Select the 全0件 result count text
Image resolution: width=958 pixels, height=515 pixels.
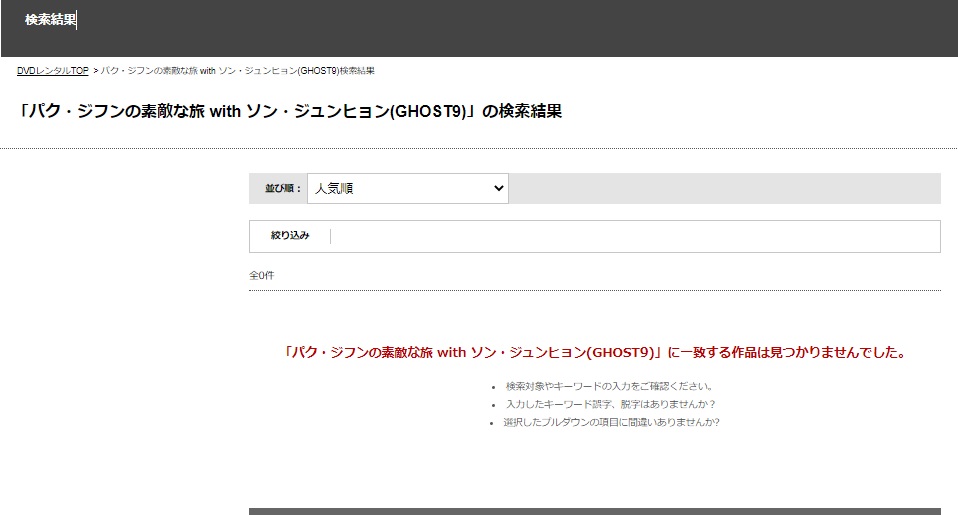261,276
